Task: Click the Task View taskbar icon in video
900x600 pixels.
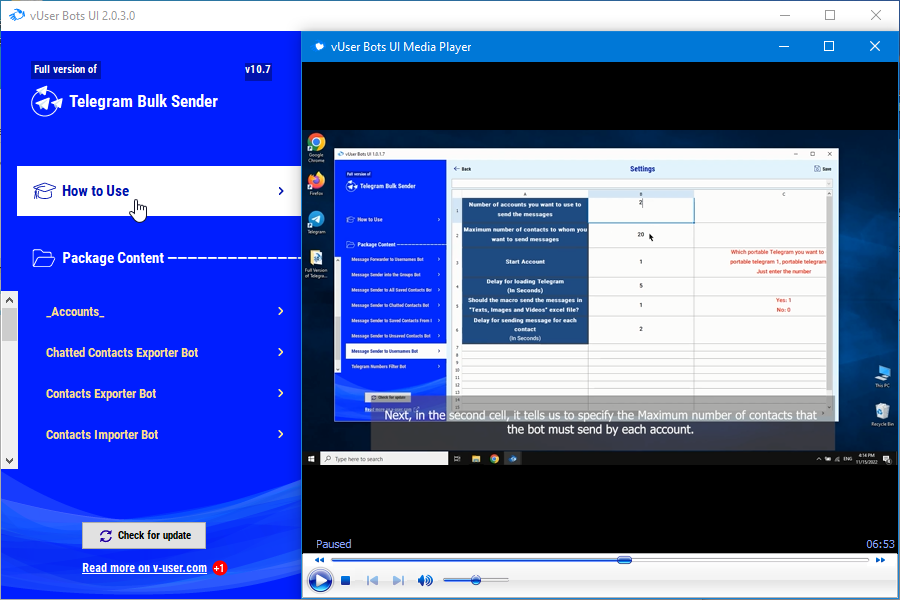Action: [x=457, y=459]
